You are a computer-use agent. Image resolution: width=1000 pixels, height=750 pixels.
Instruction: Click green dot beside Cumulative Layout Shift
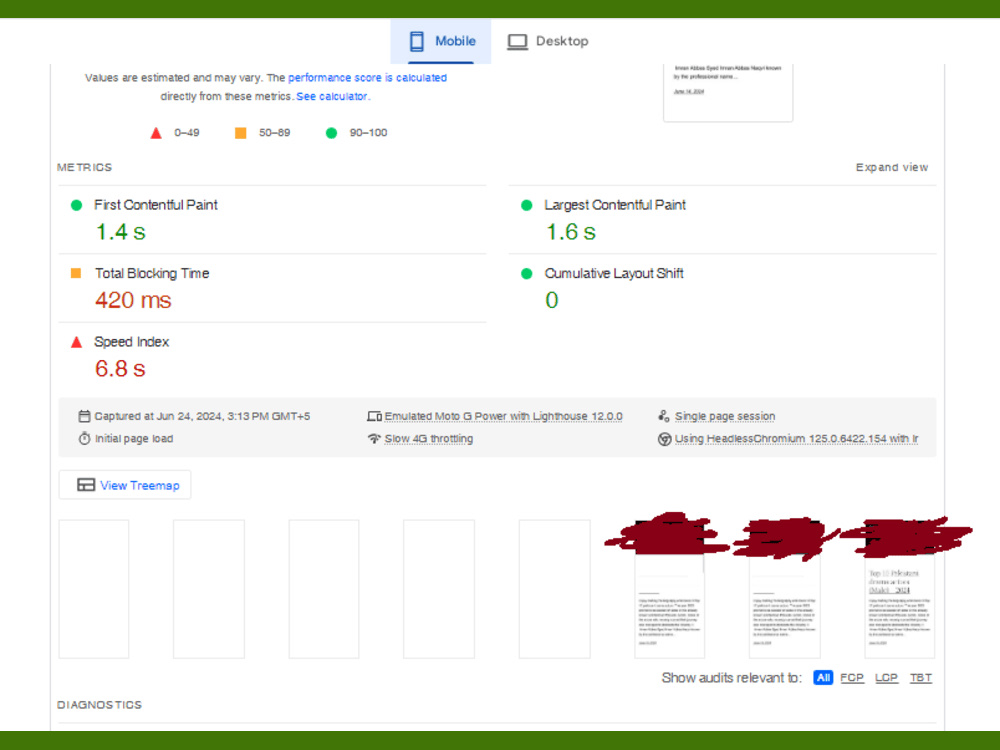526,274
